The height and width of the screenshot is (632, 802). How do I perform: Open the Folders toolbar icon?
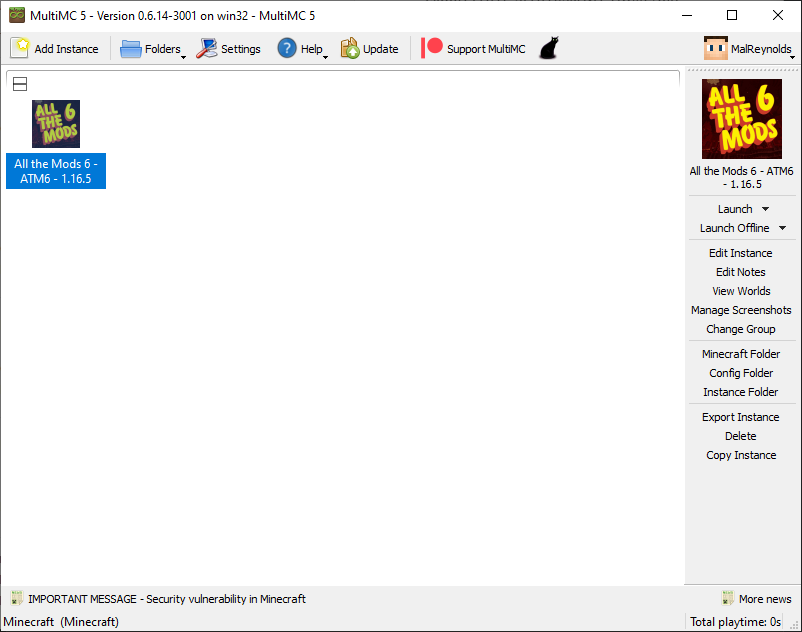[130, 49]
